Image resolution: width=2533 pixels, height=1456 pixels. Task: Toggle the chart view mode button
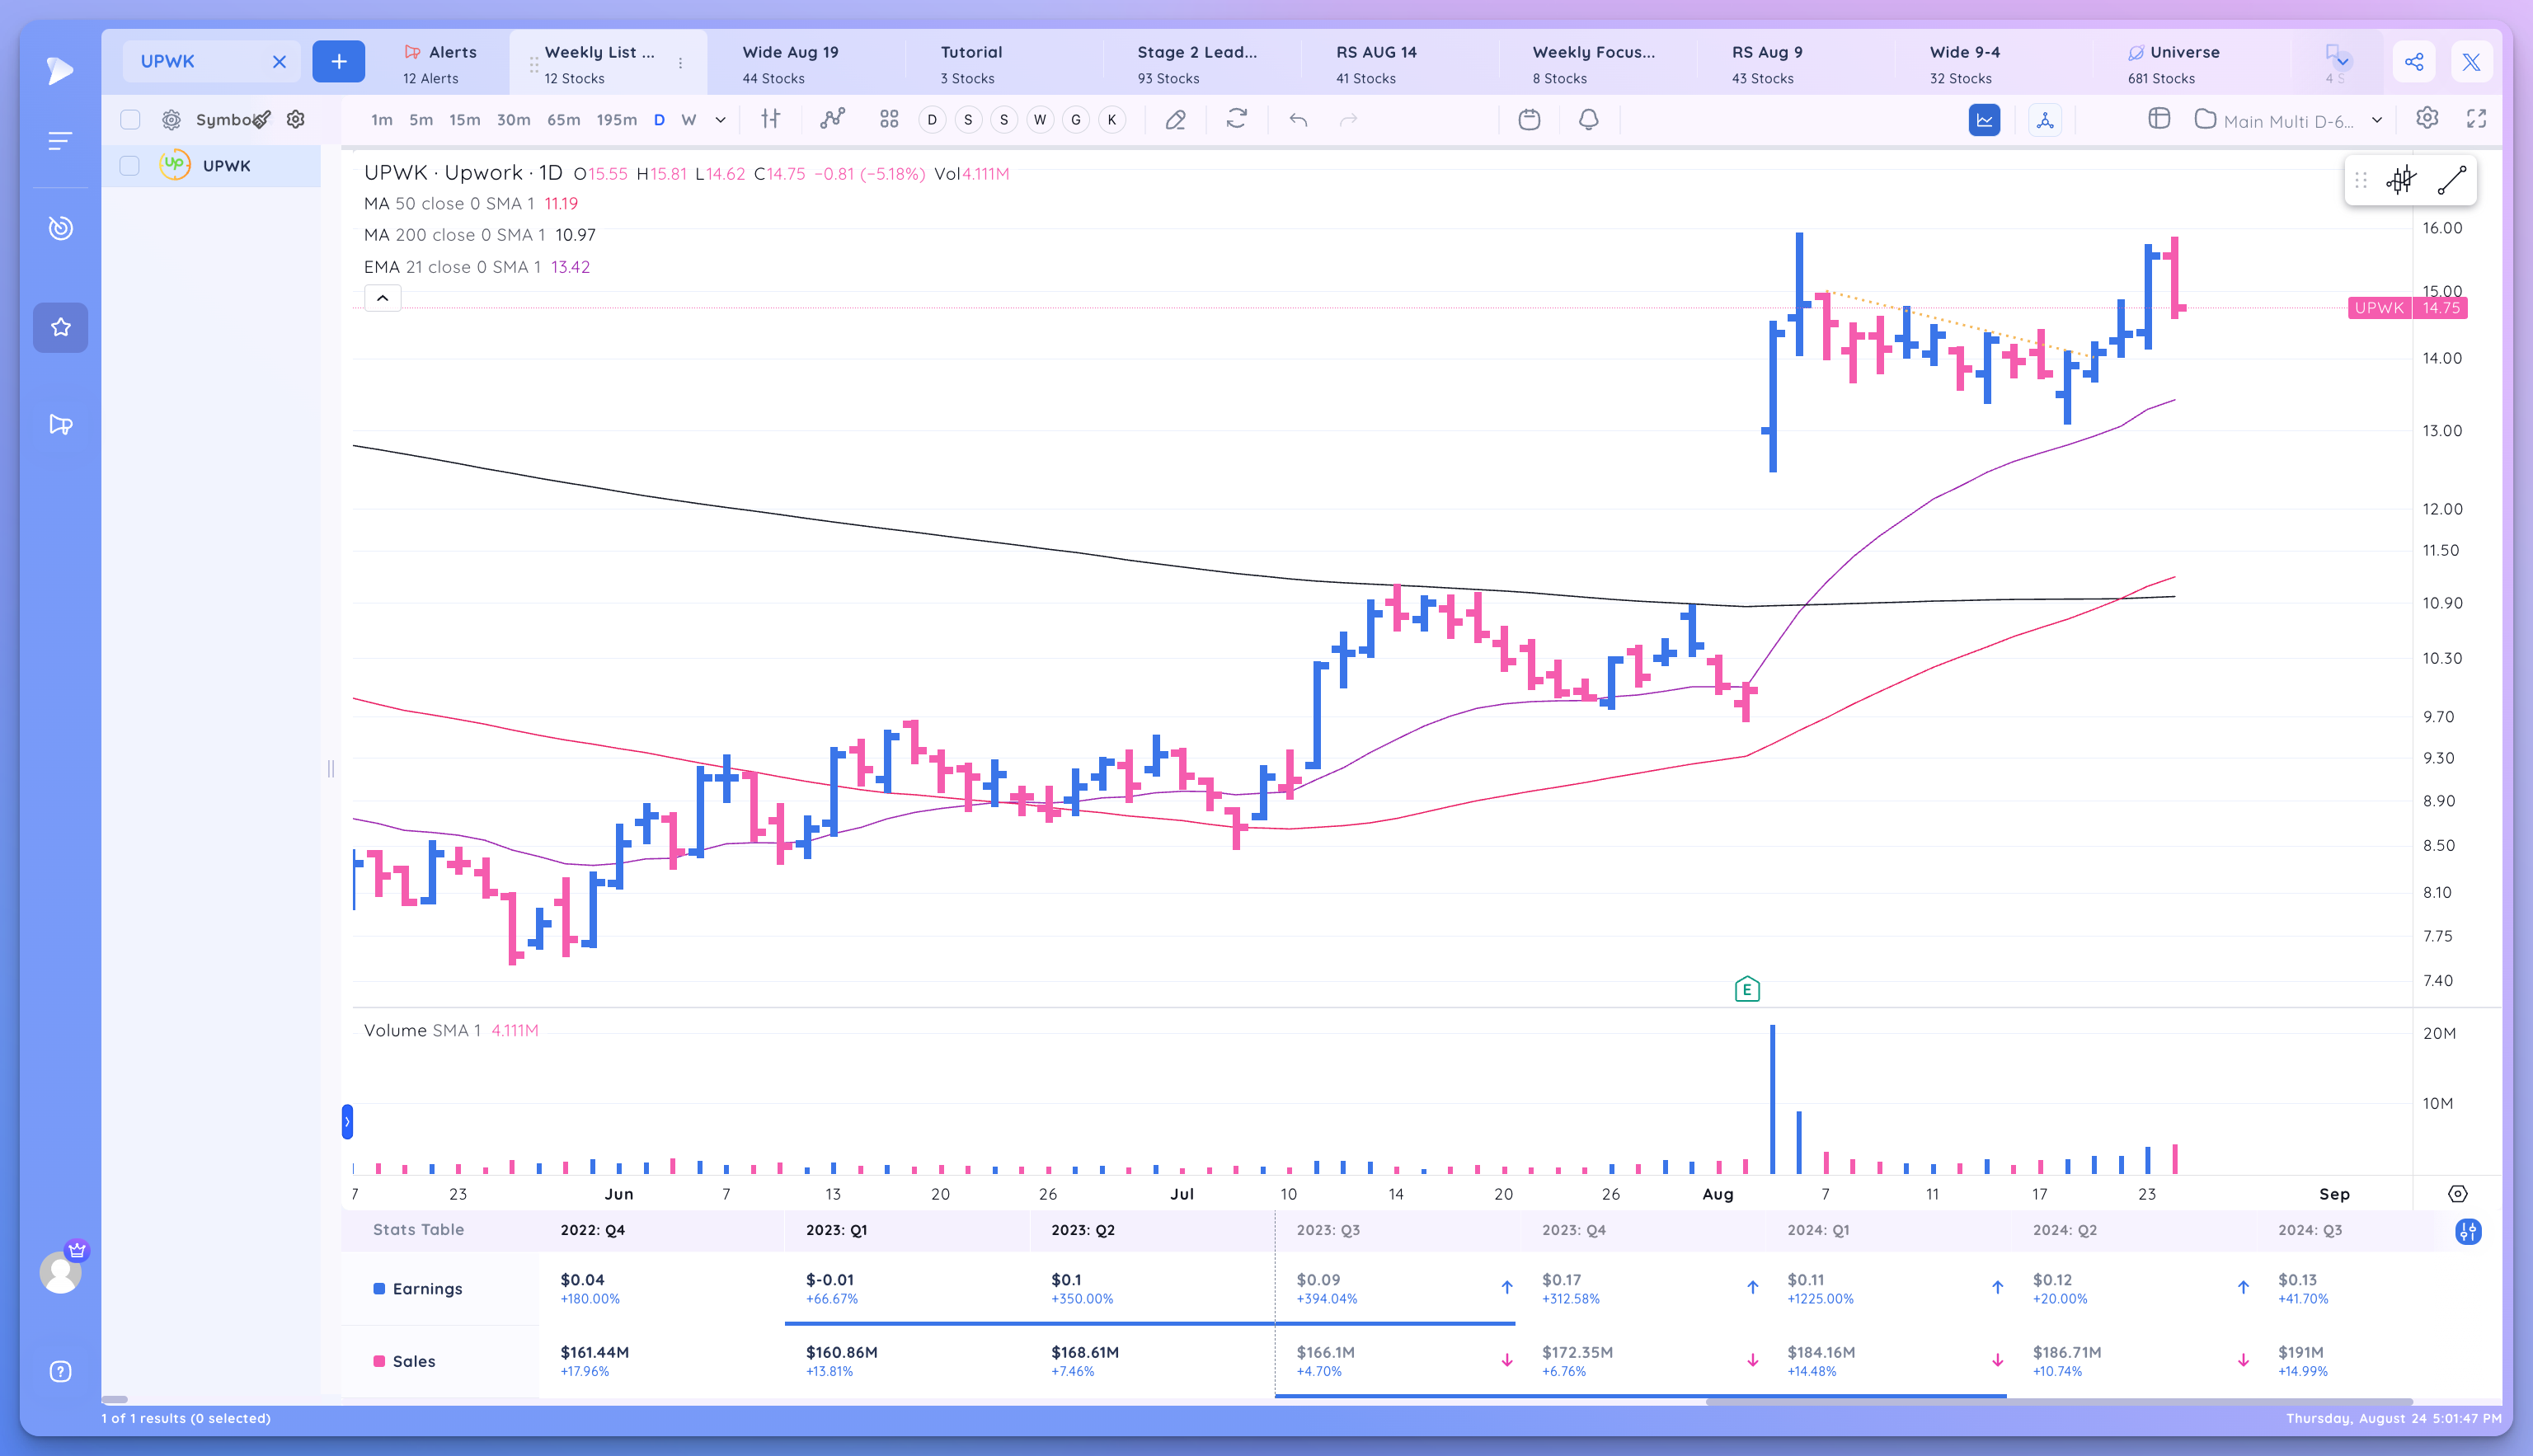[x=1984, y=120]
